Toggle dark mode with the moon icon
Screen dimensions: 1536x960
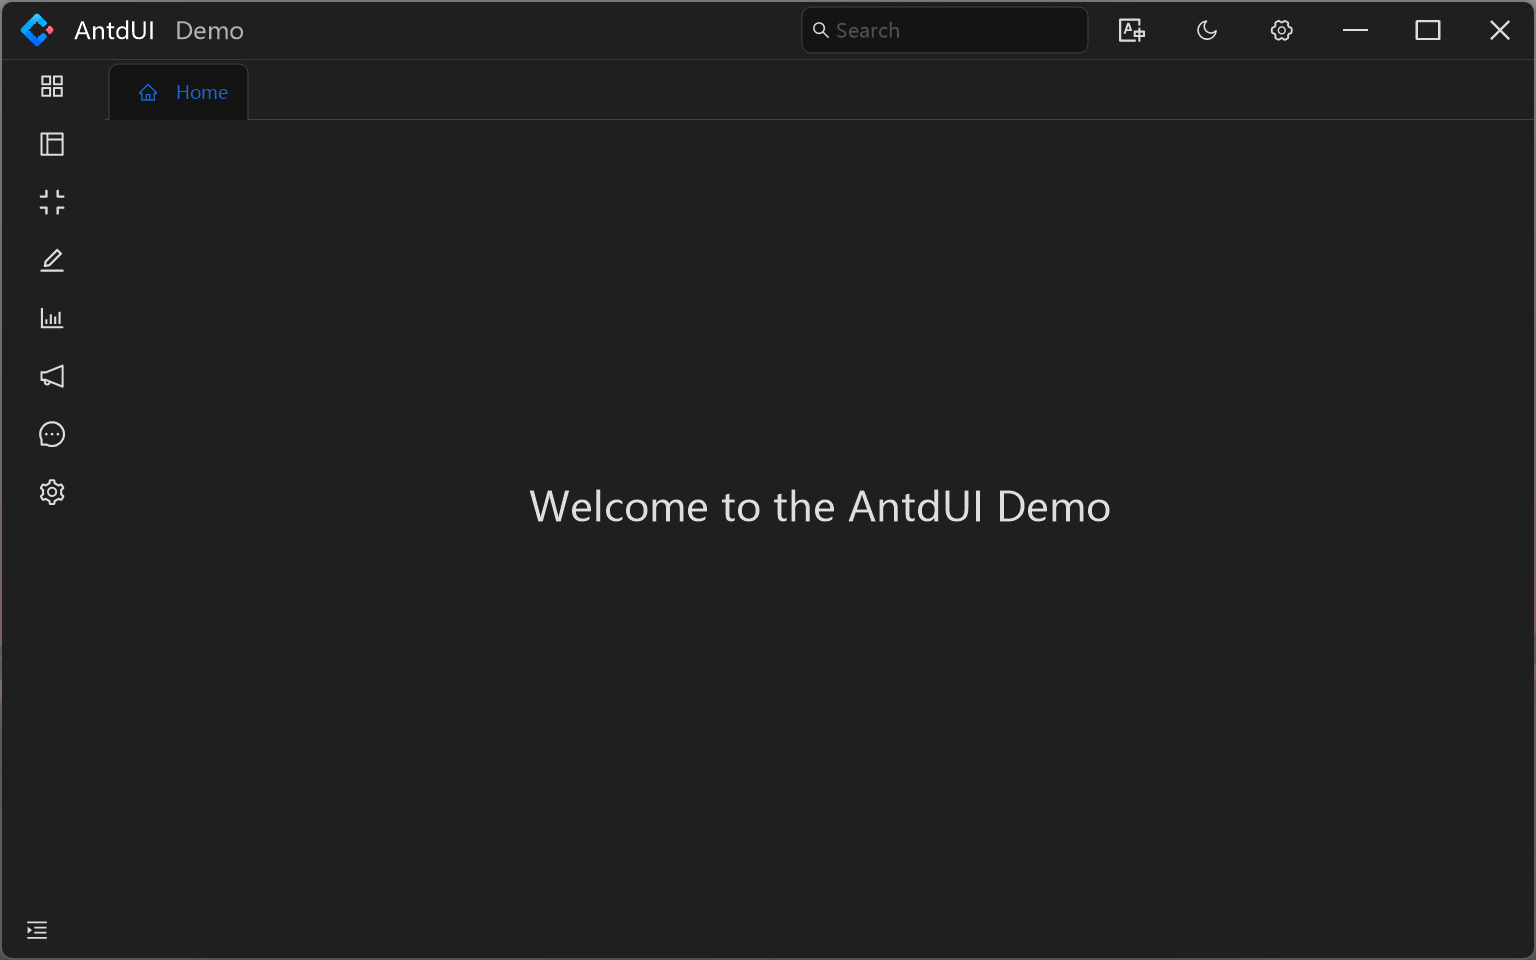coord(1207,31)
